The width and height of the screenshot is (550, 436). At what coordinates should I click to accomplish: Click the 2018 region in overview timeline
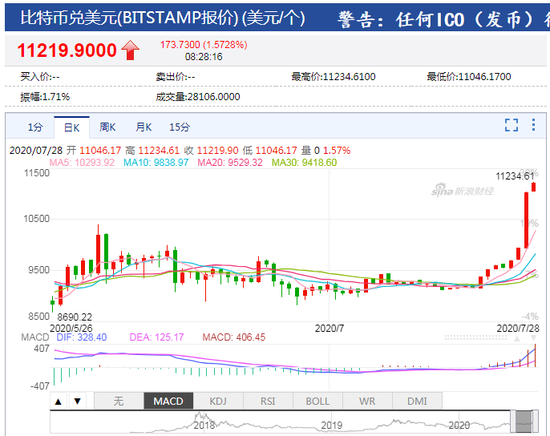click(204, 425)
